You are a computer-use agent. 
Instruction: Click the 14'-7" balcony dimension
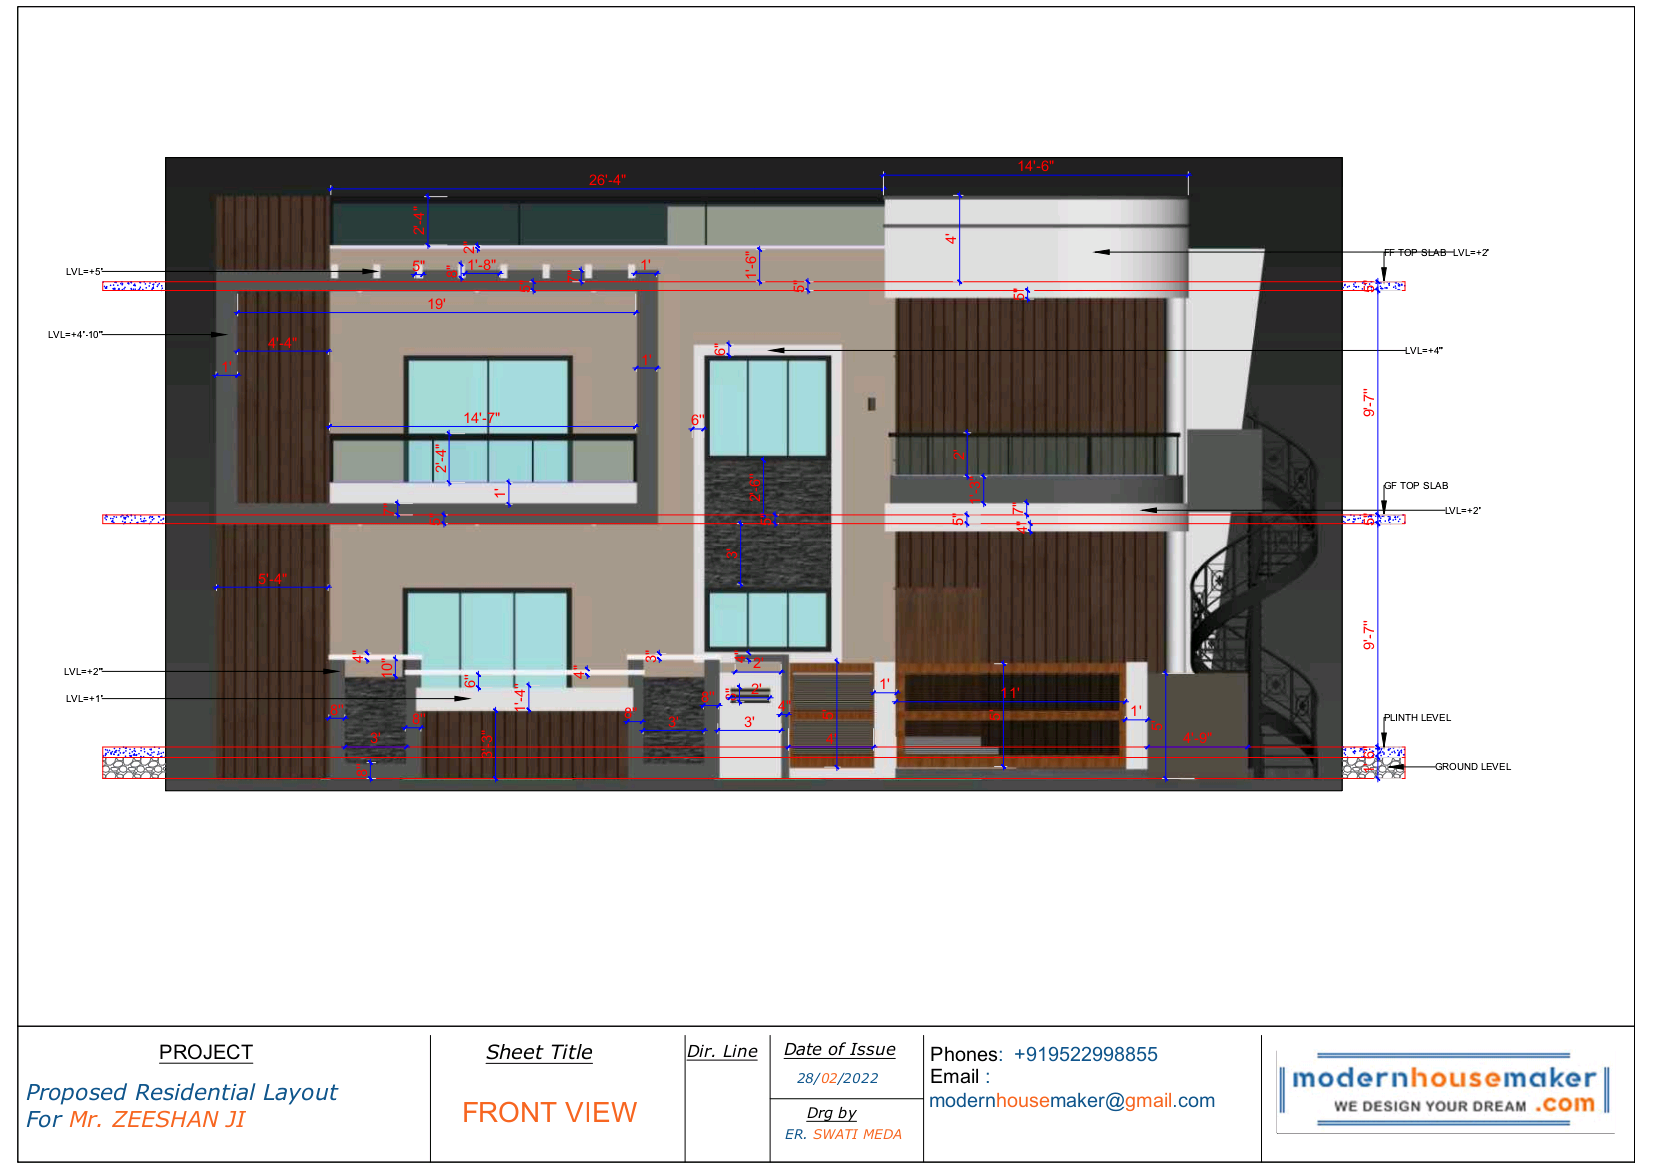click(x=481, y=418)
